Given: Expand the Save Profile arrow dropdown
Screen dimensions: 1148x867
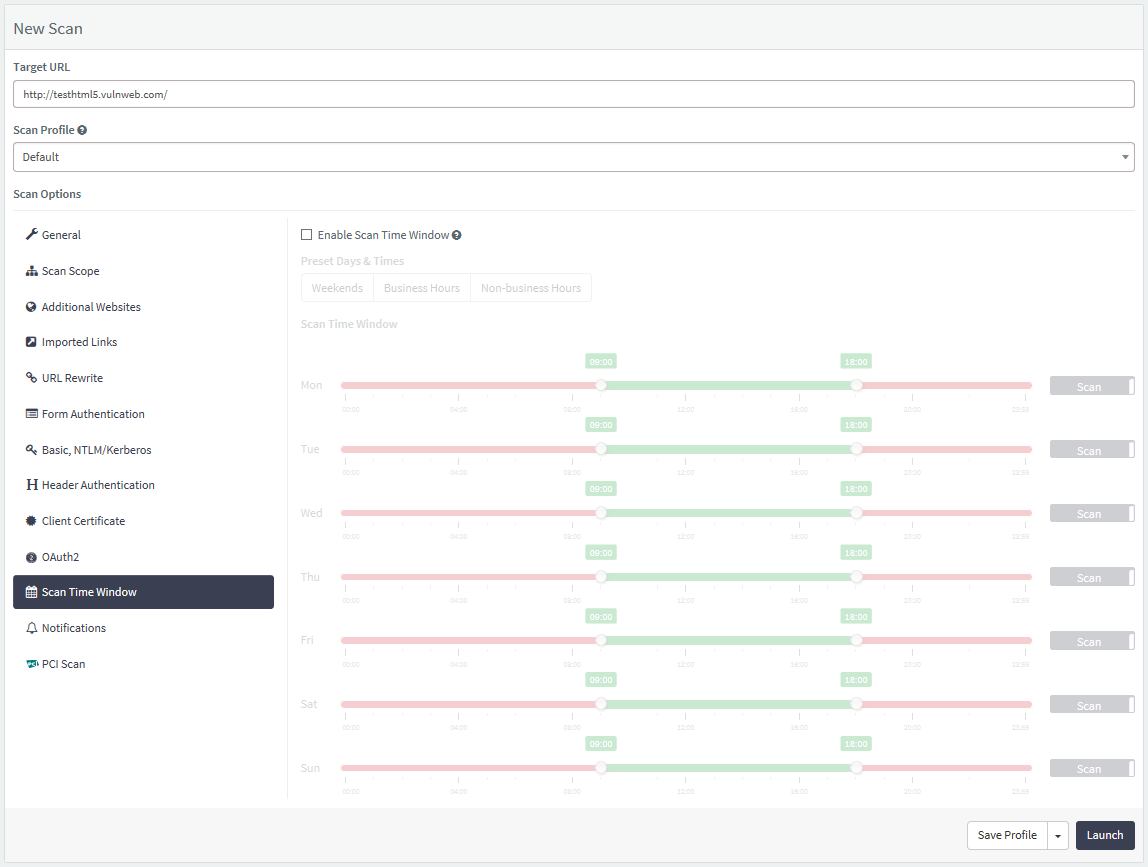Looking at the screenshot, I should point(1058,836).
